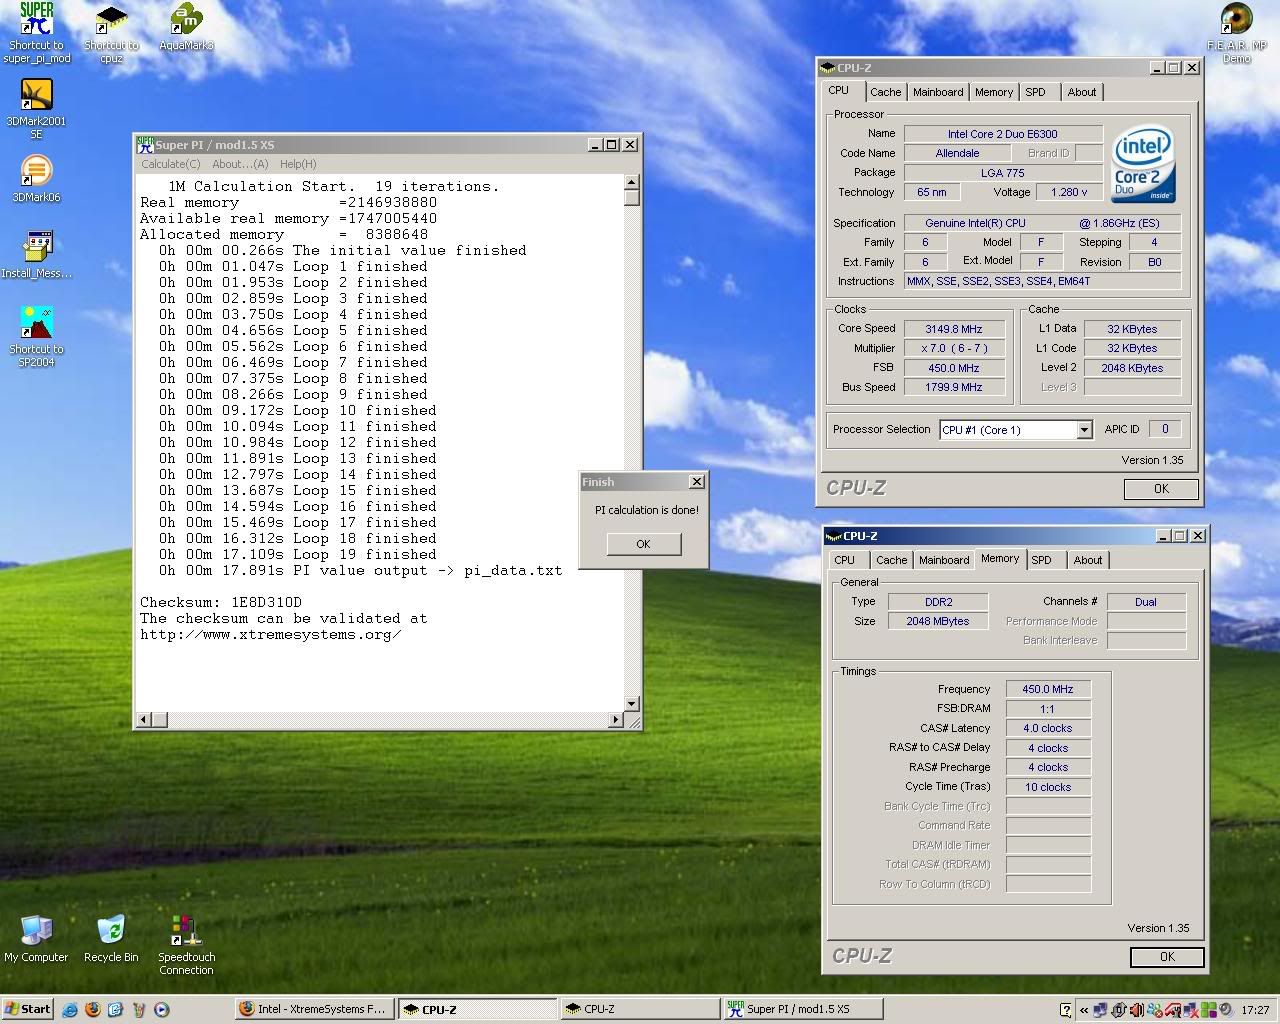Click the FSB:DRAM value 1:1
Screen dimensions: 1280x1024
tap(1048, 708)
